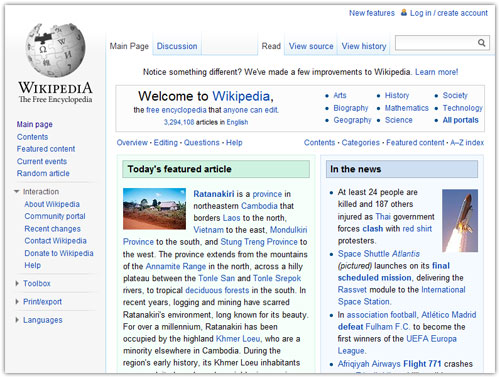Open the Ratanakiri article link
This screenshot has width=500, height=378.
[214, 194]
